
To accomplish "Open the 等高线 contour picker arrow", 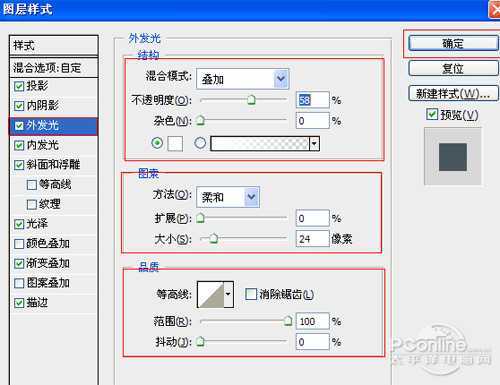I will (228, 294).
